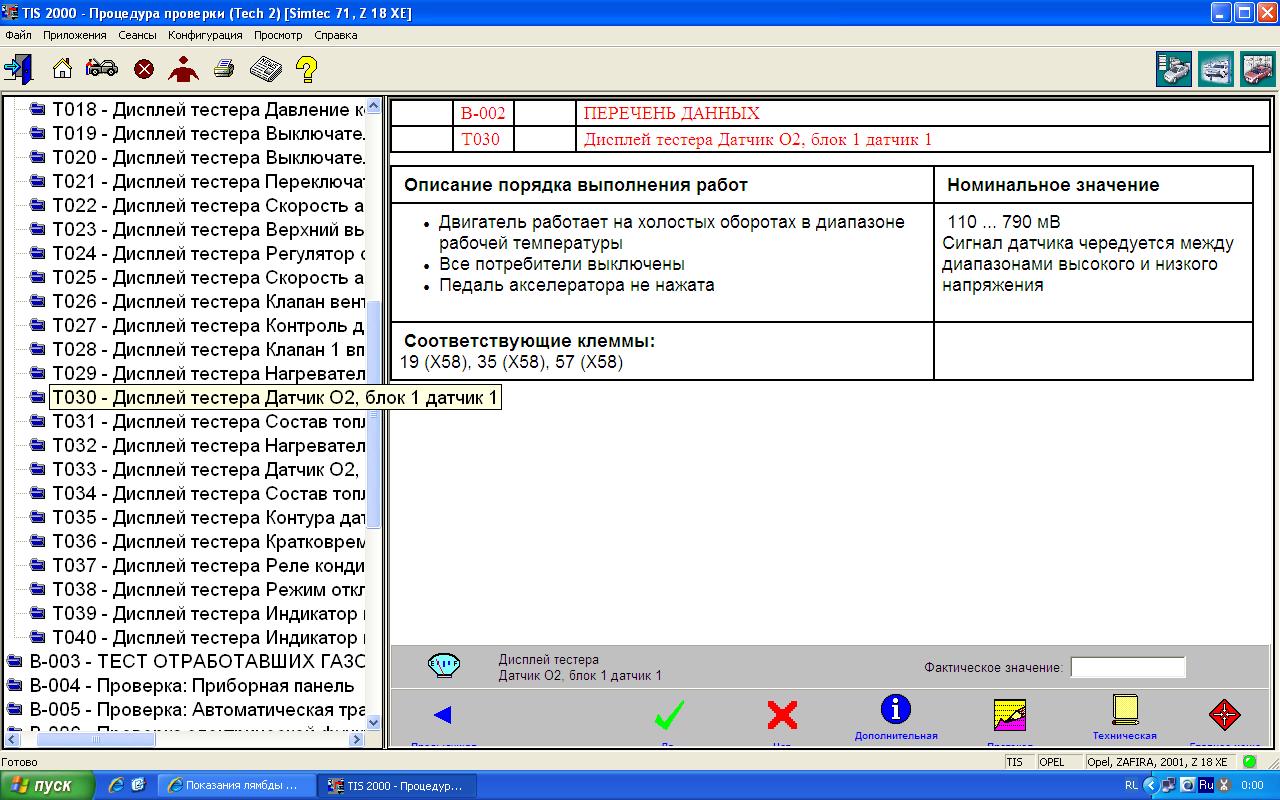Image resolution: width=1280 pixels, height=800 pixels.
Task: Click green status light in status bar
Action: coord(1250,762)
